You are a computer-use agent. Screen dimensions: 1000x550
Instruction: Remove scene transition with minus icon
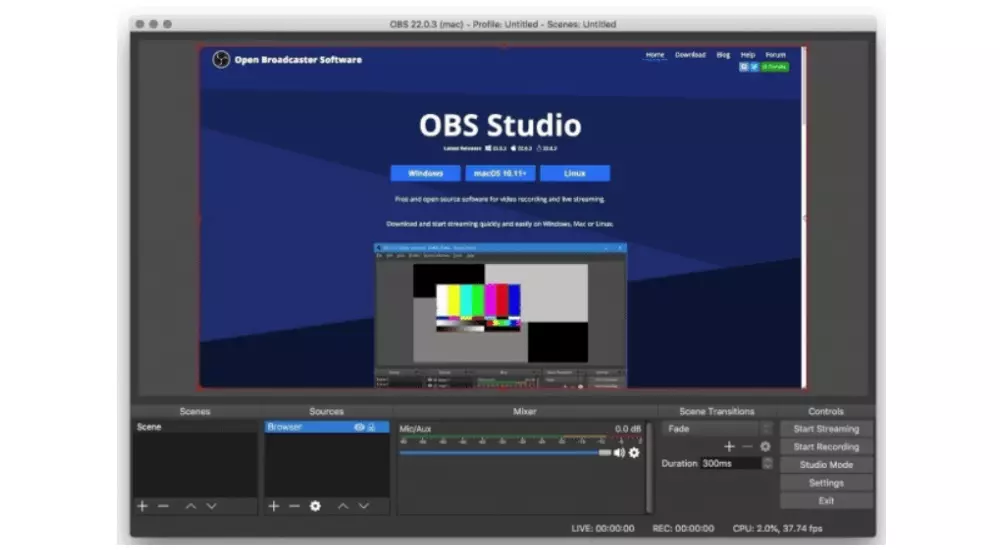tap(747, 447)
